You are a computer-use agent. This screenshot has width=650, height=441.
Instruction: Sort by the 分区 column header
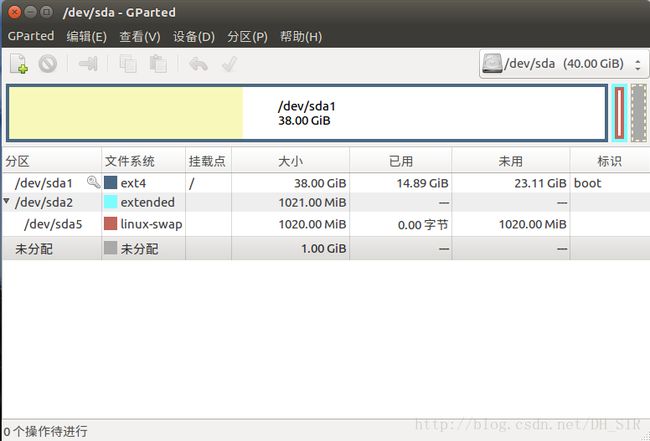52,161
